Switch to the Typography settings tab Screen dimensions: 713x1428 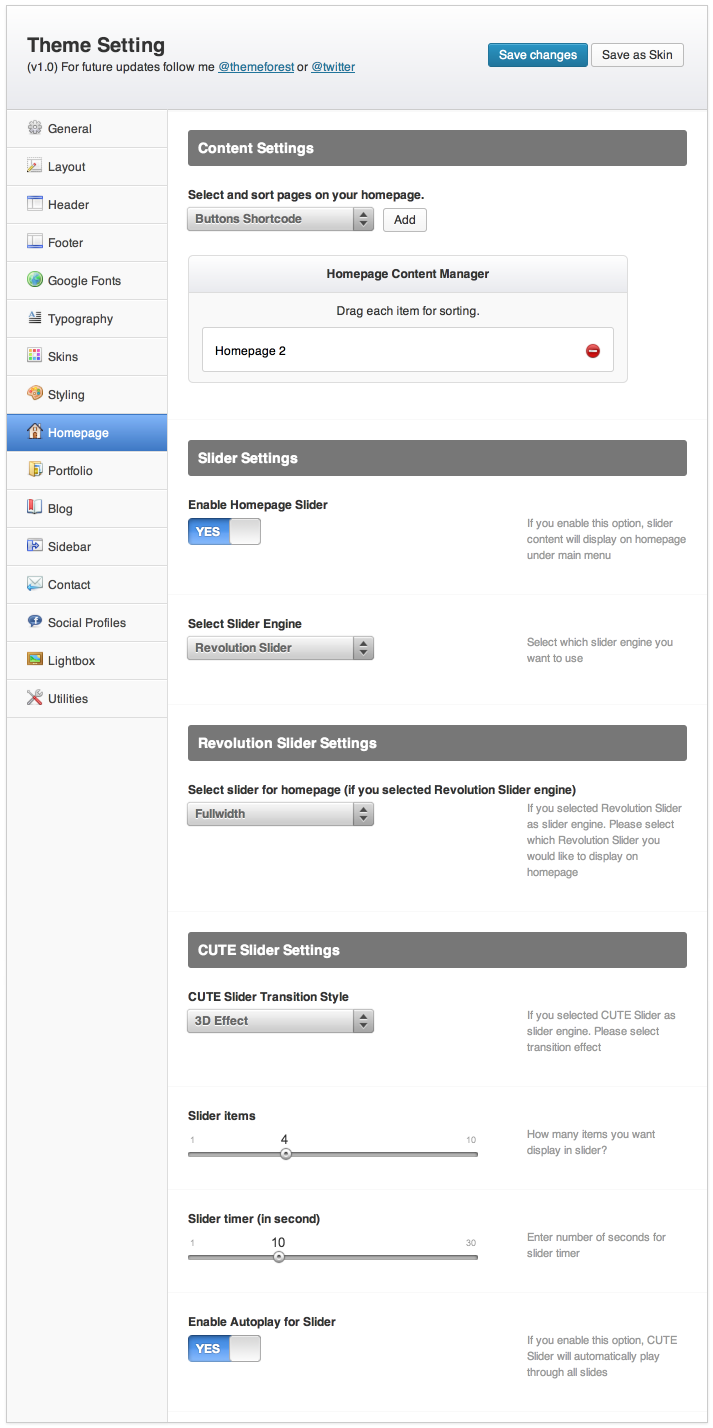pos(80,319)
